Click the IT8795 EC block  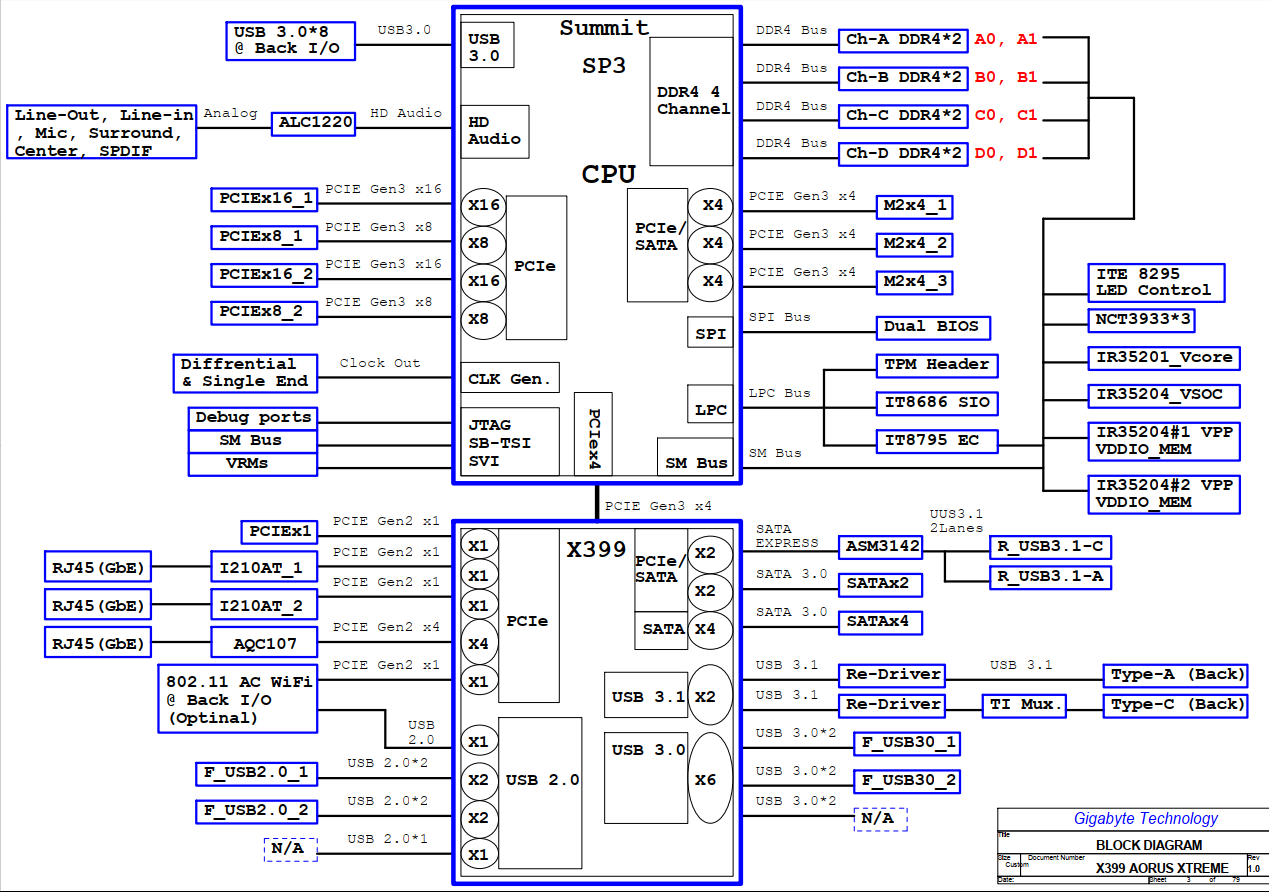[x=937, y=440]
